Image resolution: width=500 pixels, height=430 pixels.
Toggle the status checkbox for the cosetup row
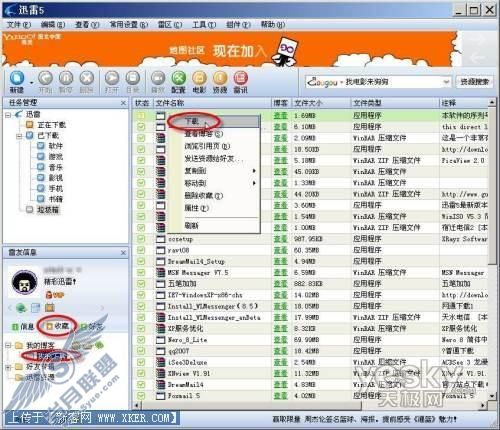pyautogui.click(x=141, y=239)
